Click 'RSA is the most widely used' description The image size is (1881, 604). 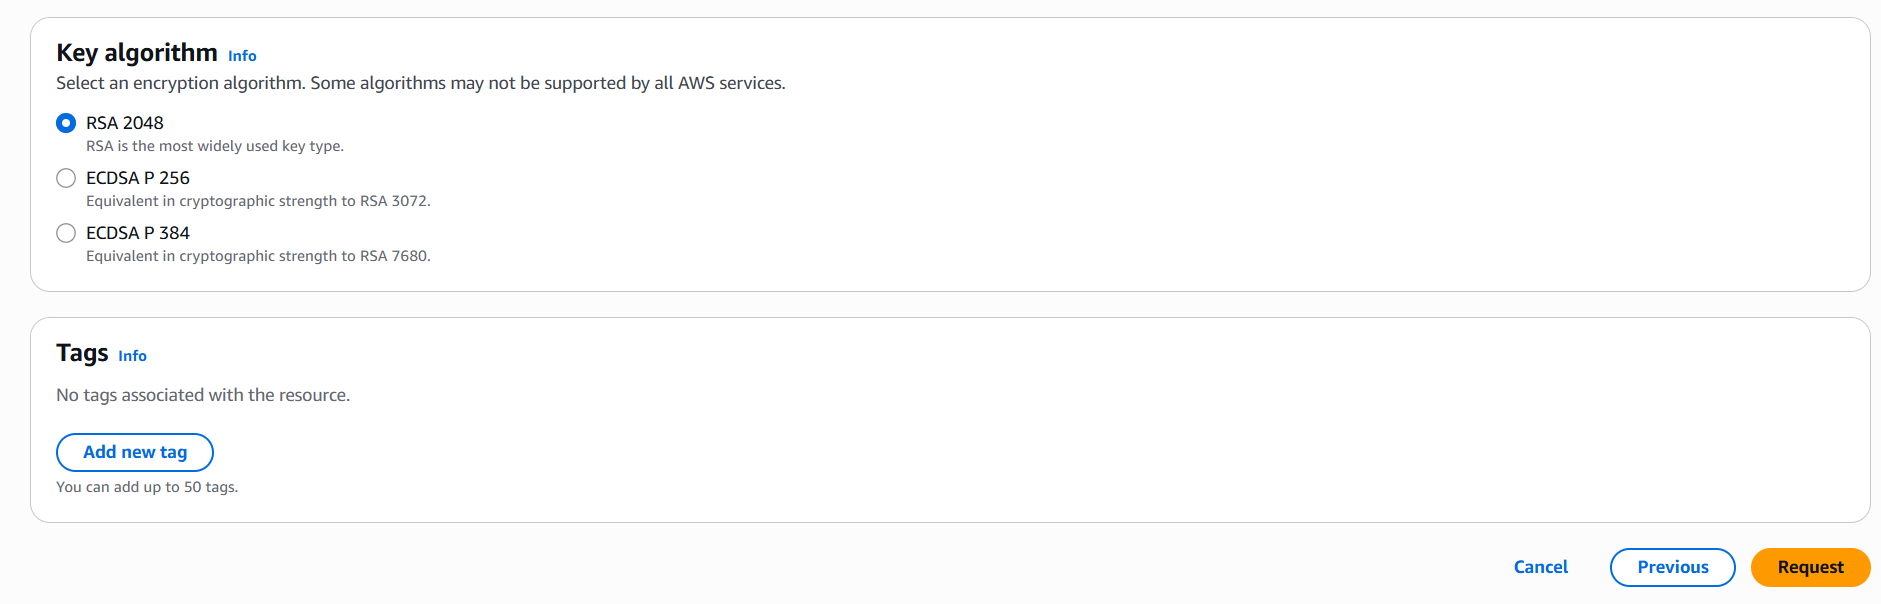[x=215, y=146]
